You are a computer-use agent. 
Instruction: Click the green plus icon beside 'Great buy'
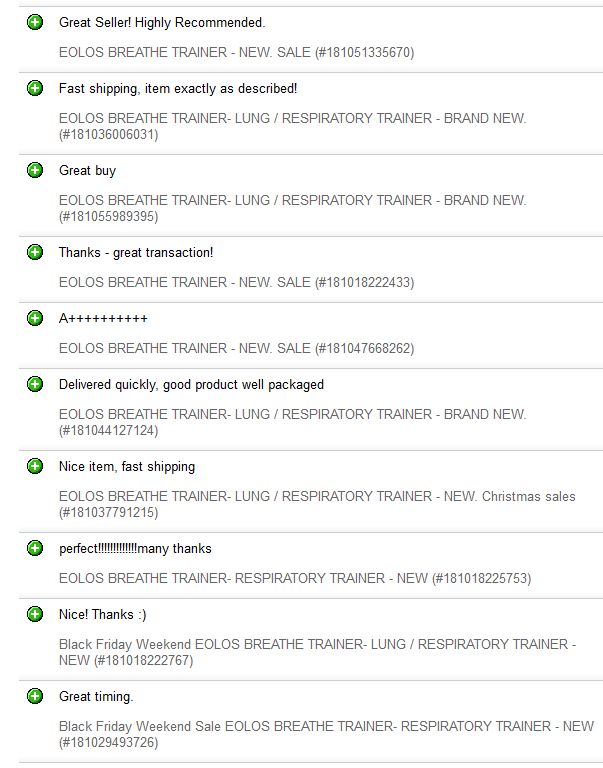coord(35,170)
